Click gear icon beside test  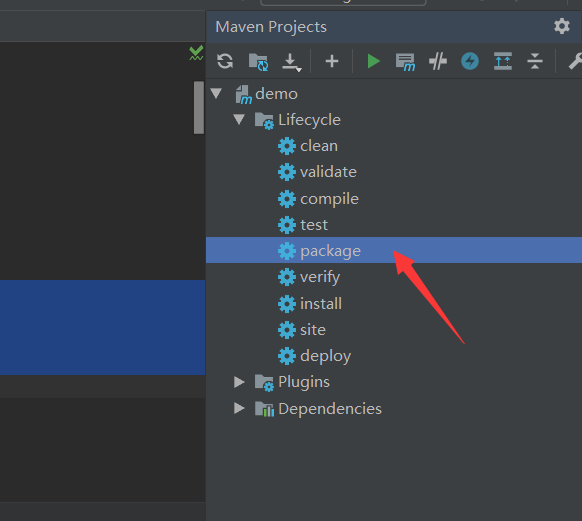point(287,225)
